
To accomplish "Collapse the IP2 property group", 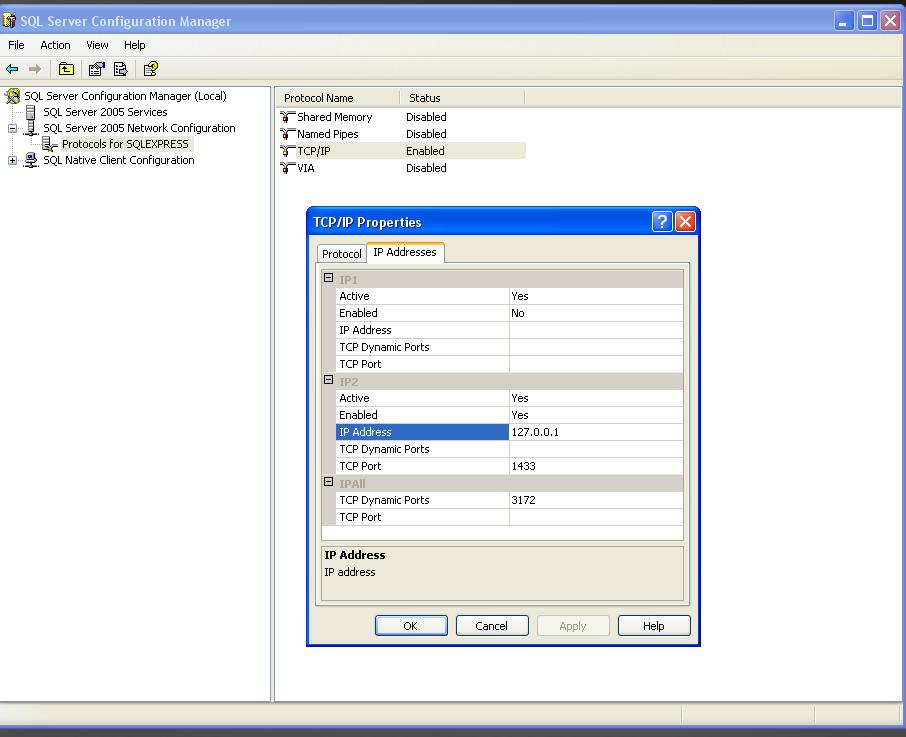I will pyautogui.click(x=328, y=379).
